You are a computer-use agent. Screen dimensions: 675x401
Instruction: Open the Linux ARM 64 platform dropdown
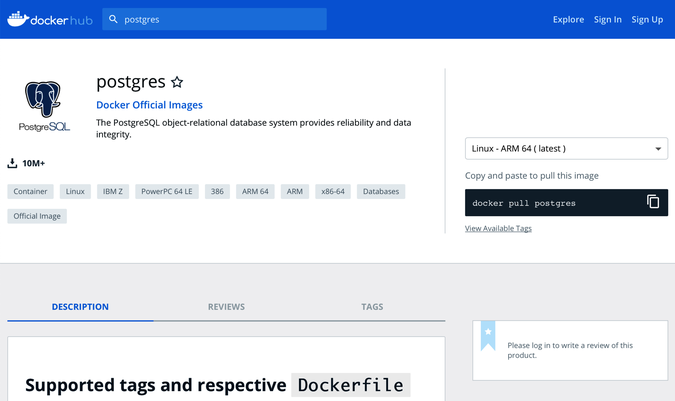[x=566, y=148]
